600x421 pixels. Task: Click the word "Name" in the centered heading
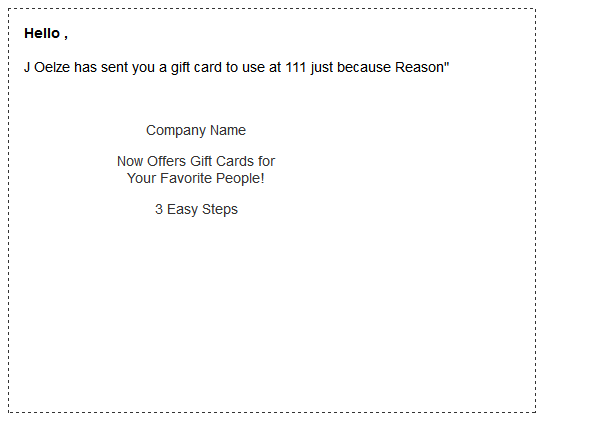[228, 131]
